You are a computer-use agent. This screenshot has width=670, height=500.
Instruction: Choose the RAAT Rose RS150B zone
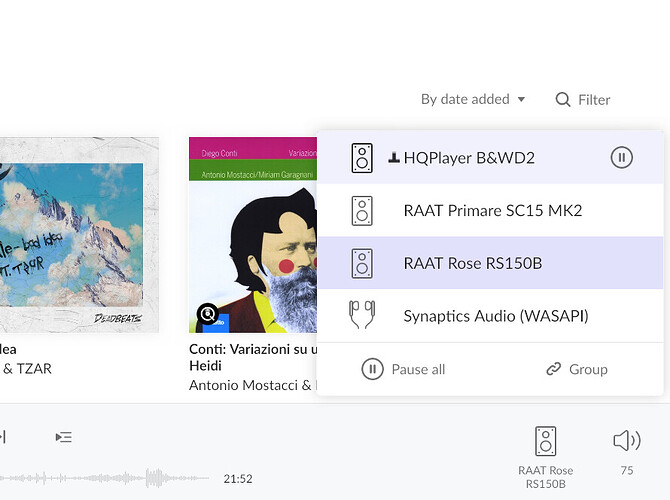click(491, 263)
